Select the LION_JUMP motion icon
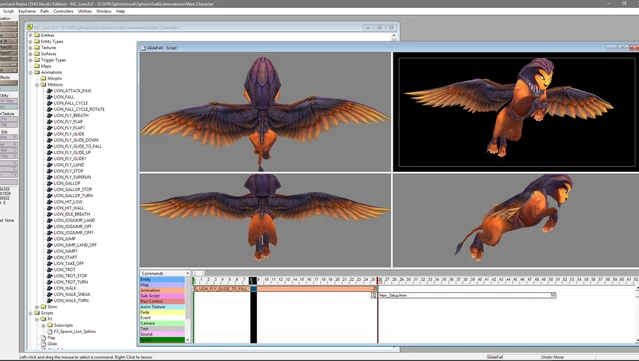This screenshot has width=639, height=361. (50, 239)
